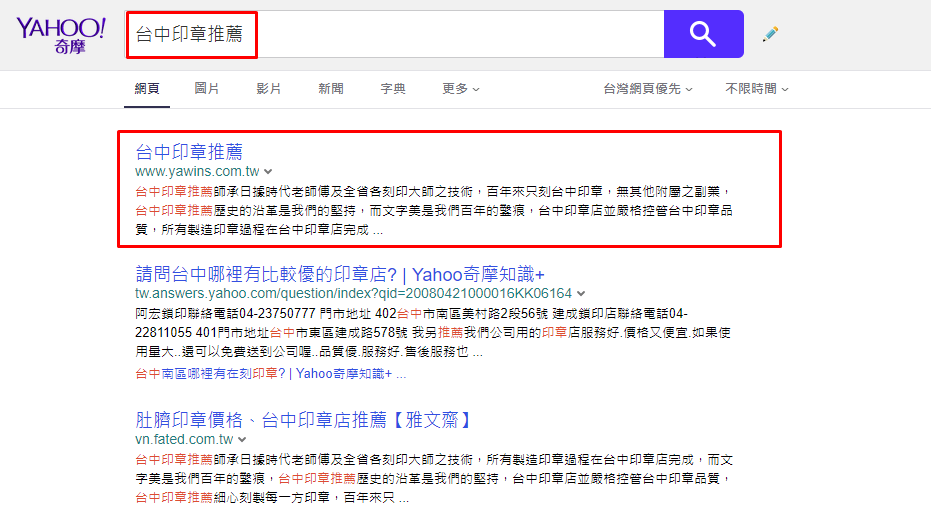This screenshot has height=514, width=931.
Task: Click the vn.fated.com.tw URL text
Action: (184, 439)
